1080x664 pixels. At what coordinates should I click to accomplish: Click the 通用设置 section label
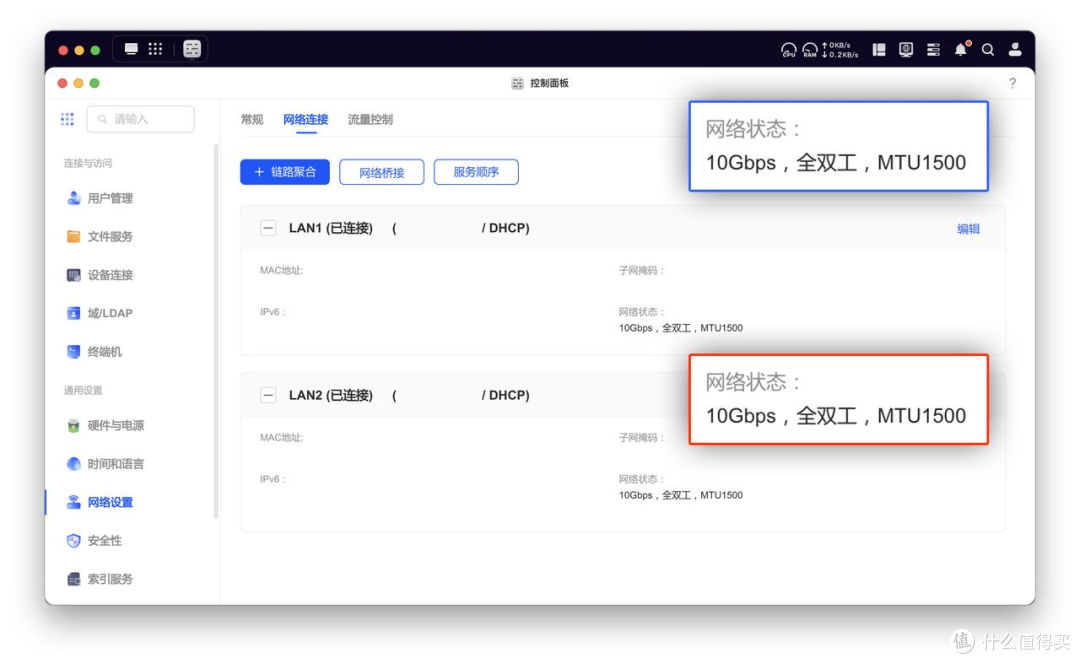pos(83,391)
